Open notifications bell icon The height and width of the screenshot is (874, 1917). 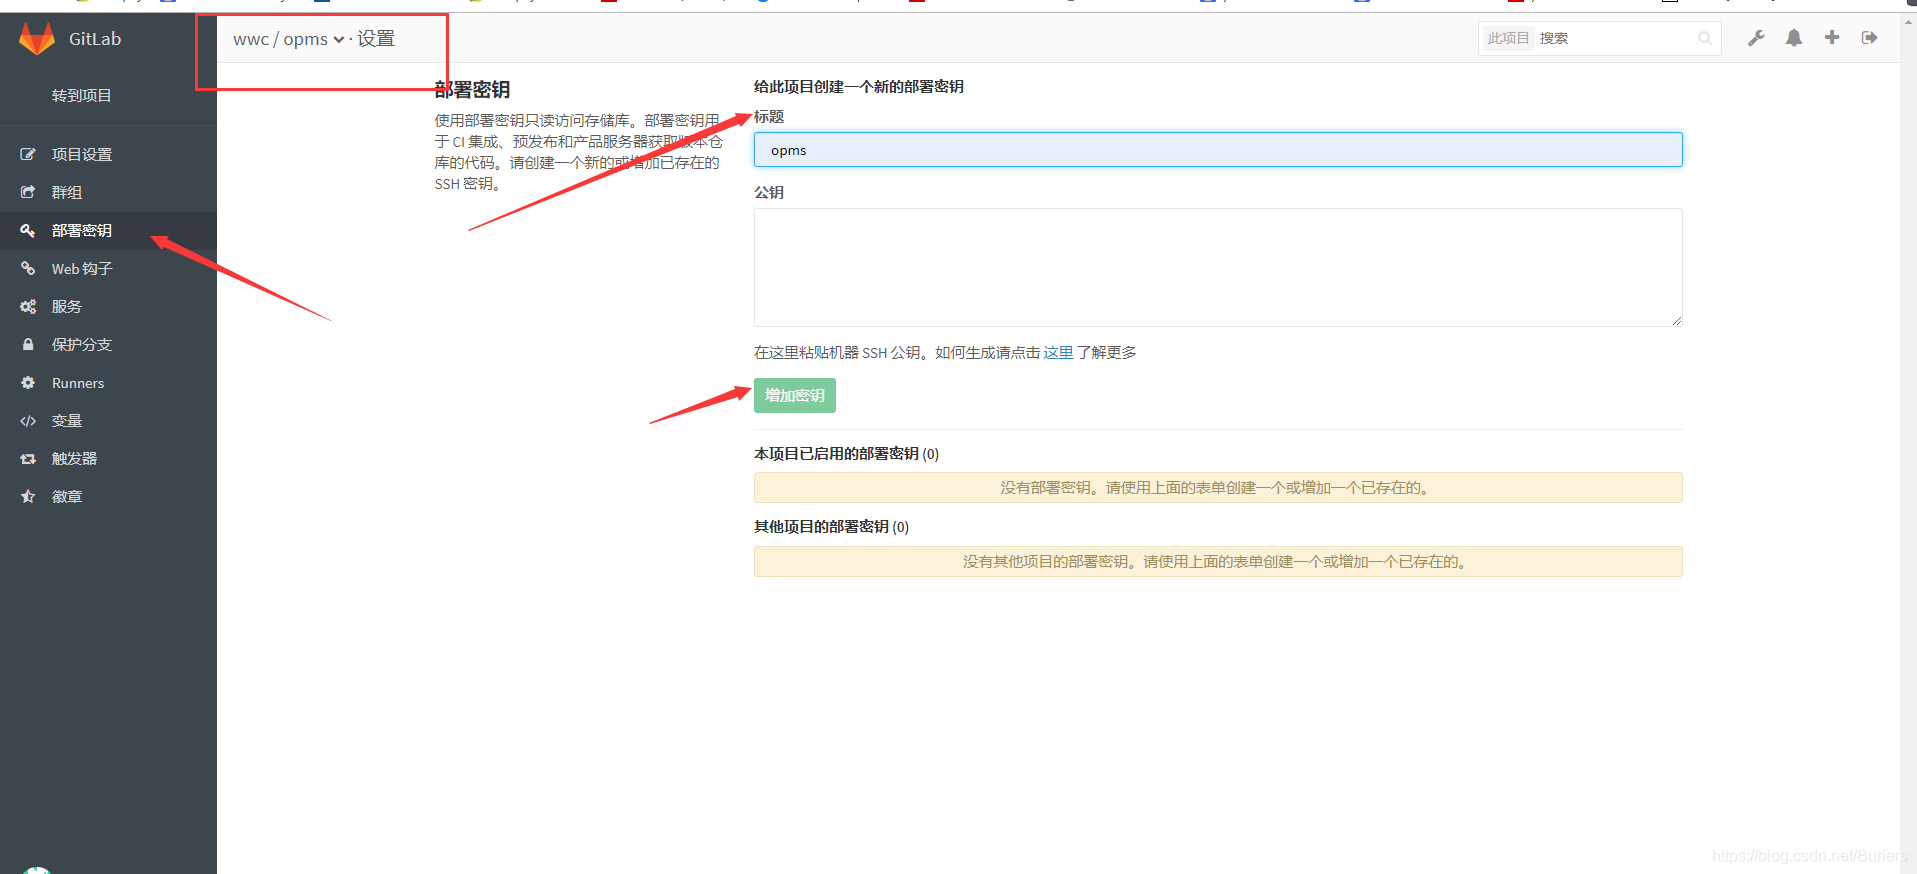click(x=1794, y=38)
